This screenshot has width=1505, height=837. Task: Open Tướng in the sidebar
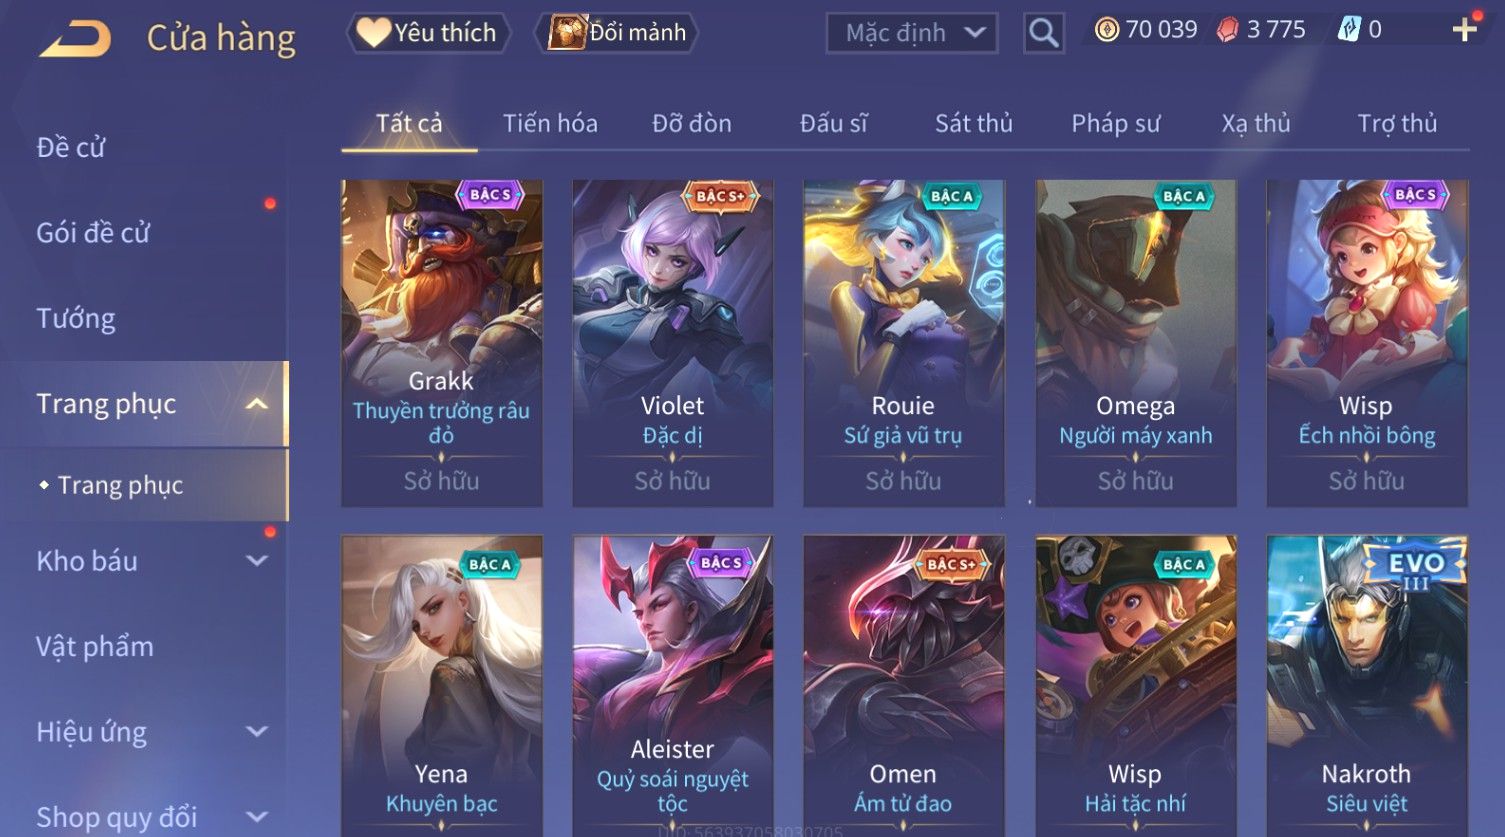point(76,319)
